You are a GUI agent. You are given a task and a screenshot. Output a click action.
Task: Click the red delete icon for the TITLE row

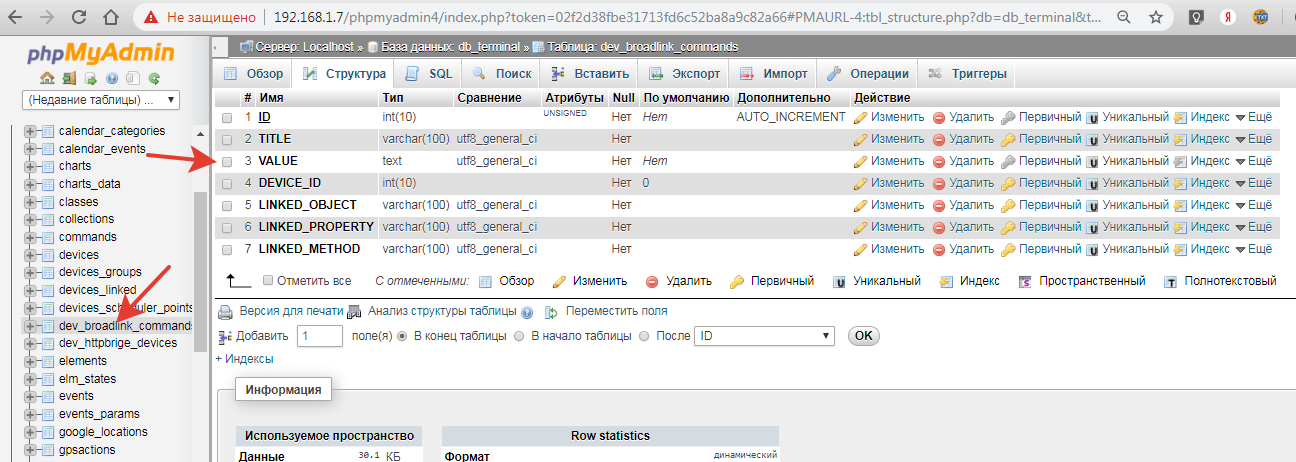pyautogui.click(x=939, y=139)
